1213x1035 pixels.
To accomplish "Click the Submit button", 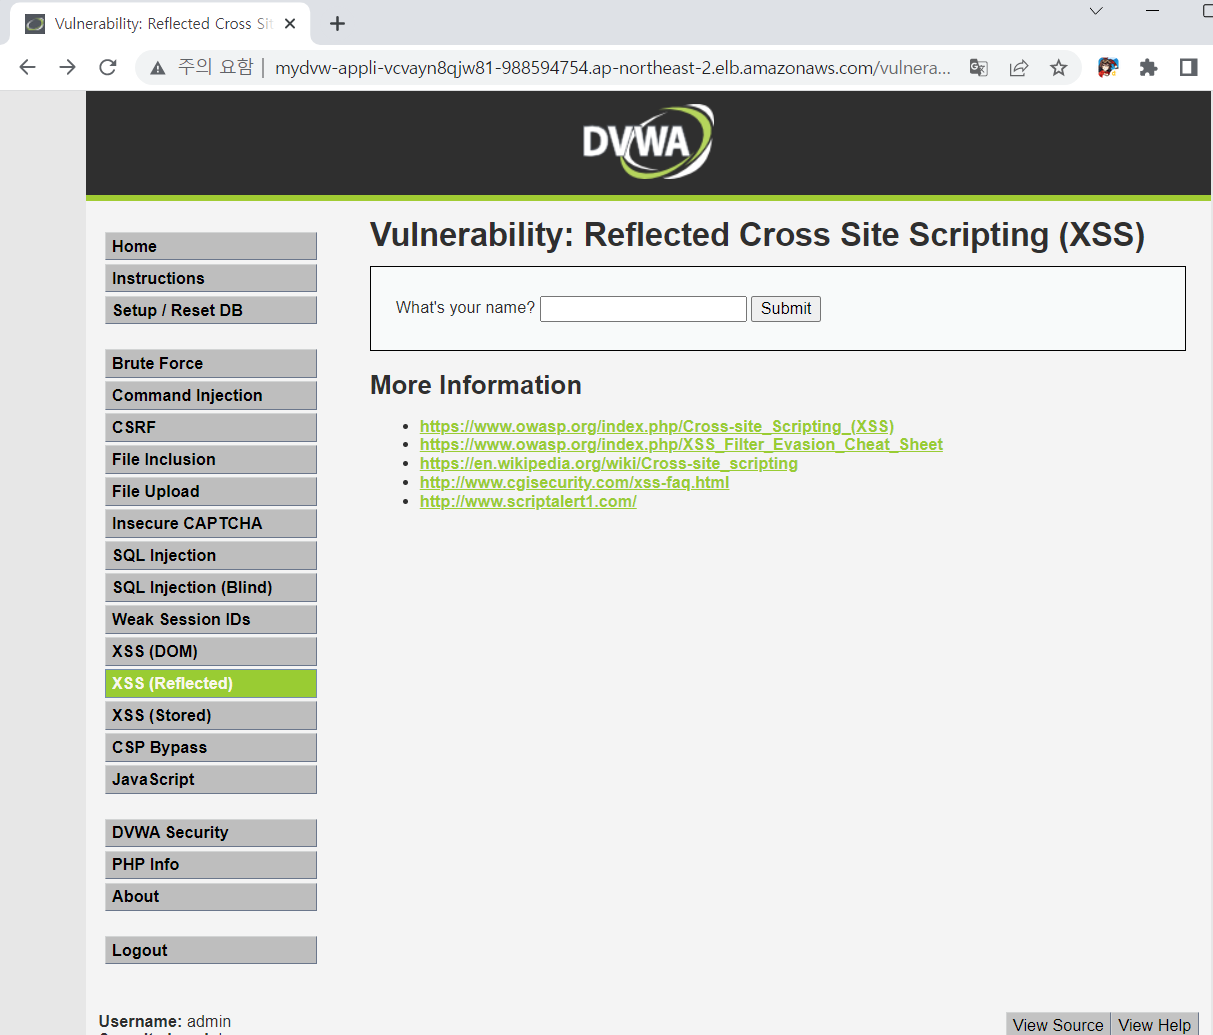I will click(x=786, y=308).
